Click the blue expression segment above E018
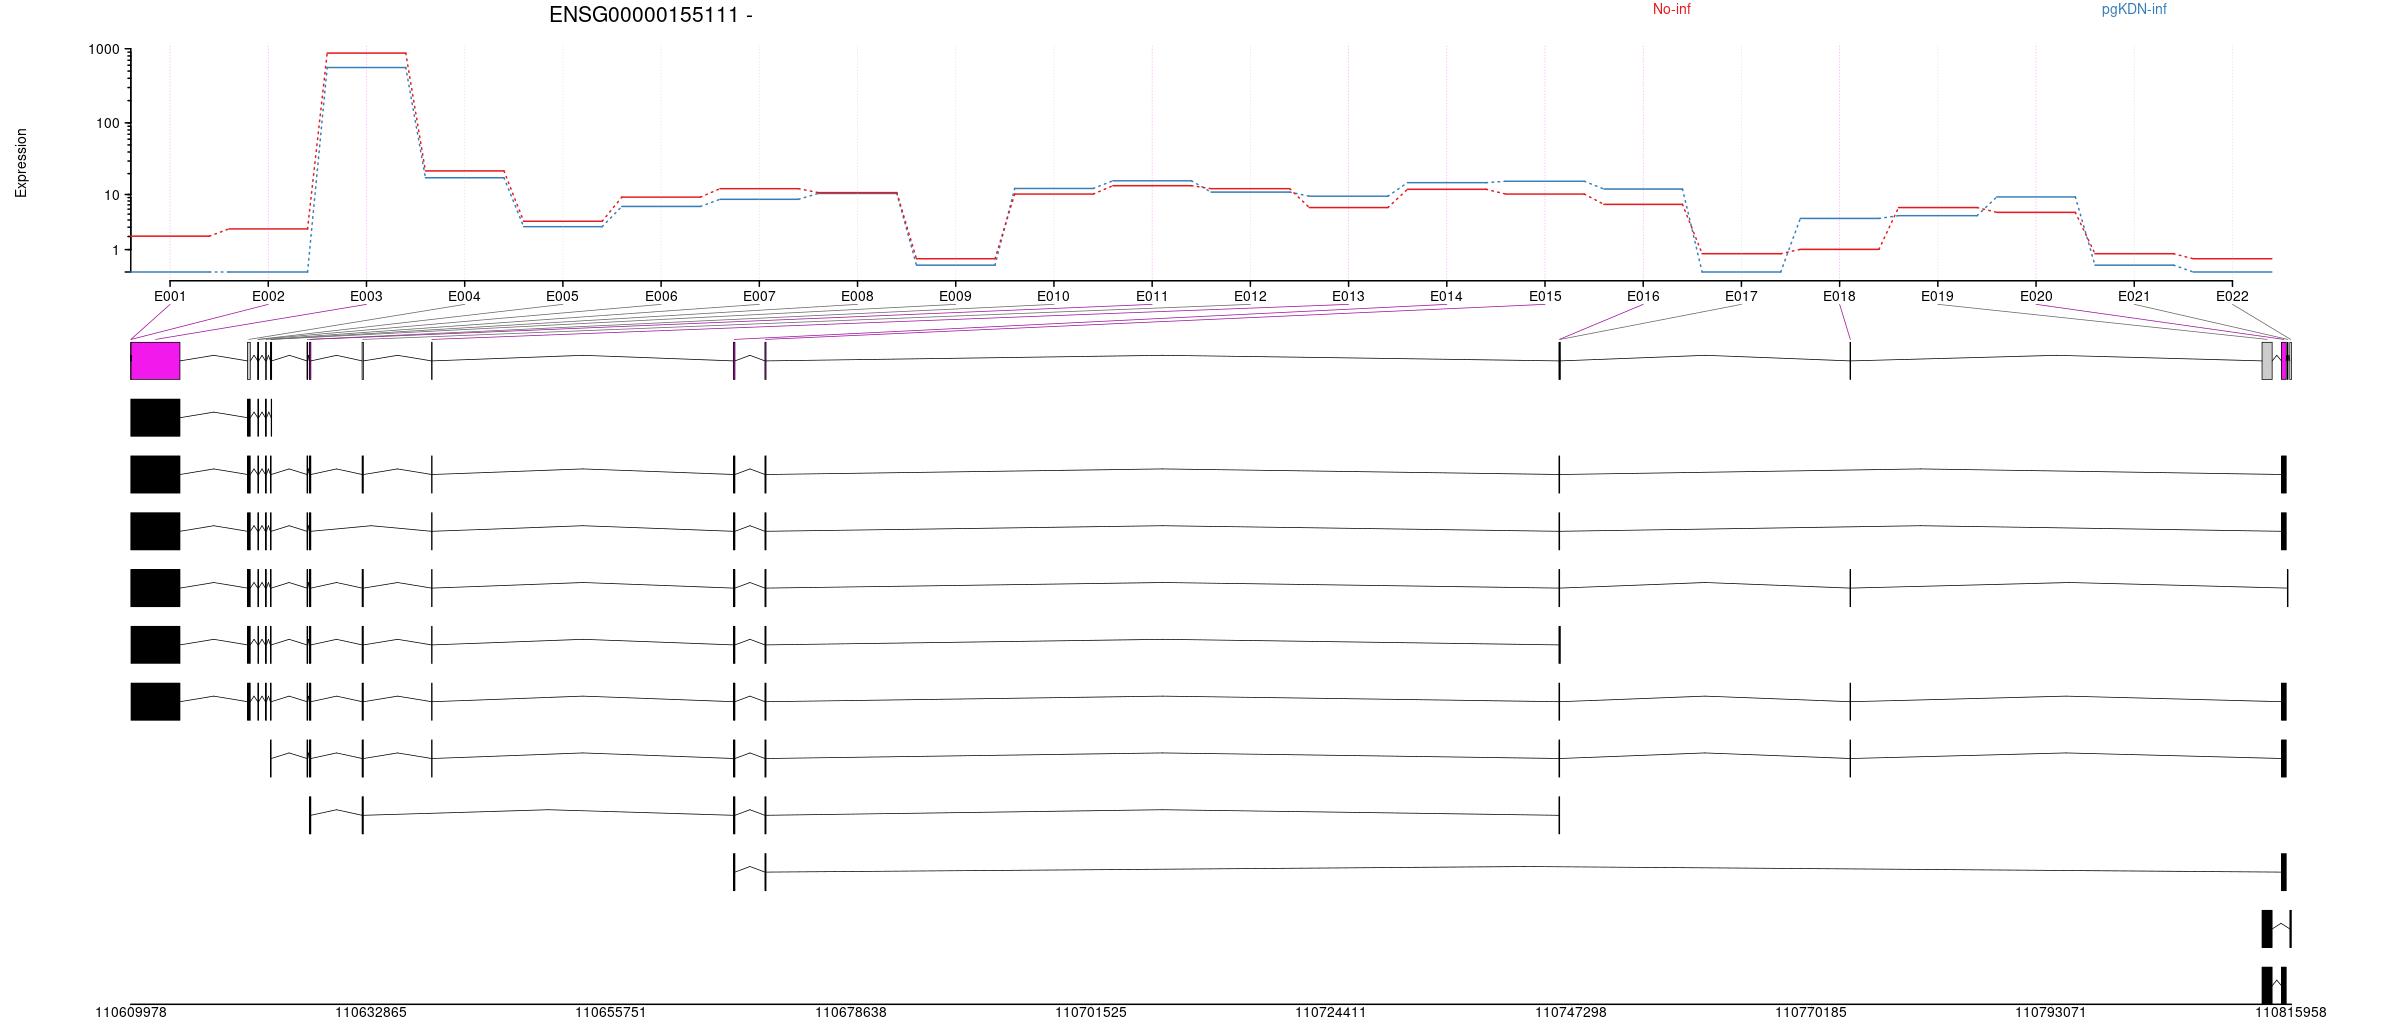Screen dimensions: 2400x1030 pyautogui.click(x=1839, y=218)
